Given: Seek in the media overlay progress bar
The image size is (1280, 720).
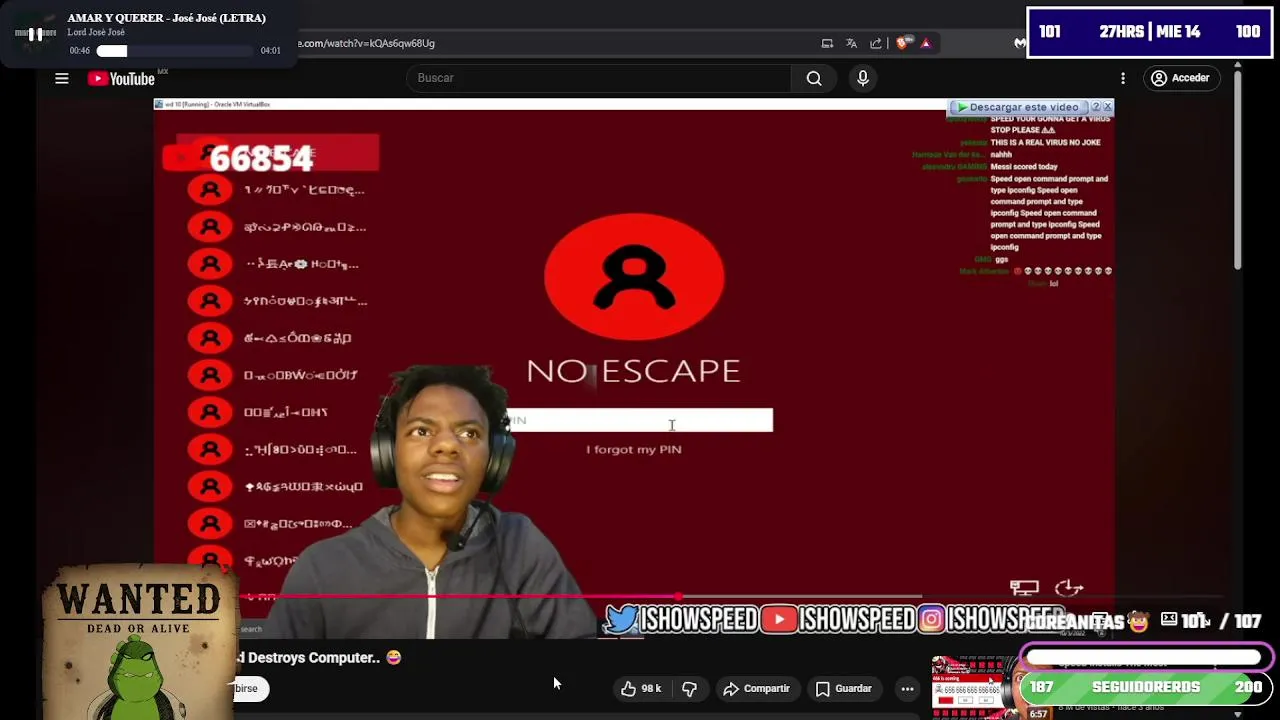Looking at the screenshot, I should click(x=176, y=50).
